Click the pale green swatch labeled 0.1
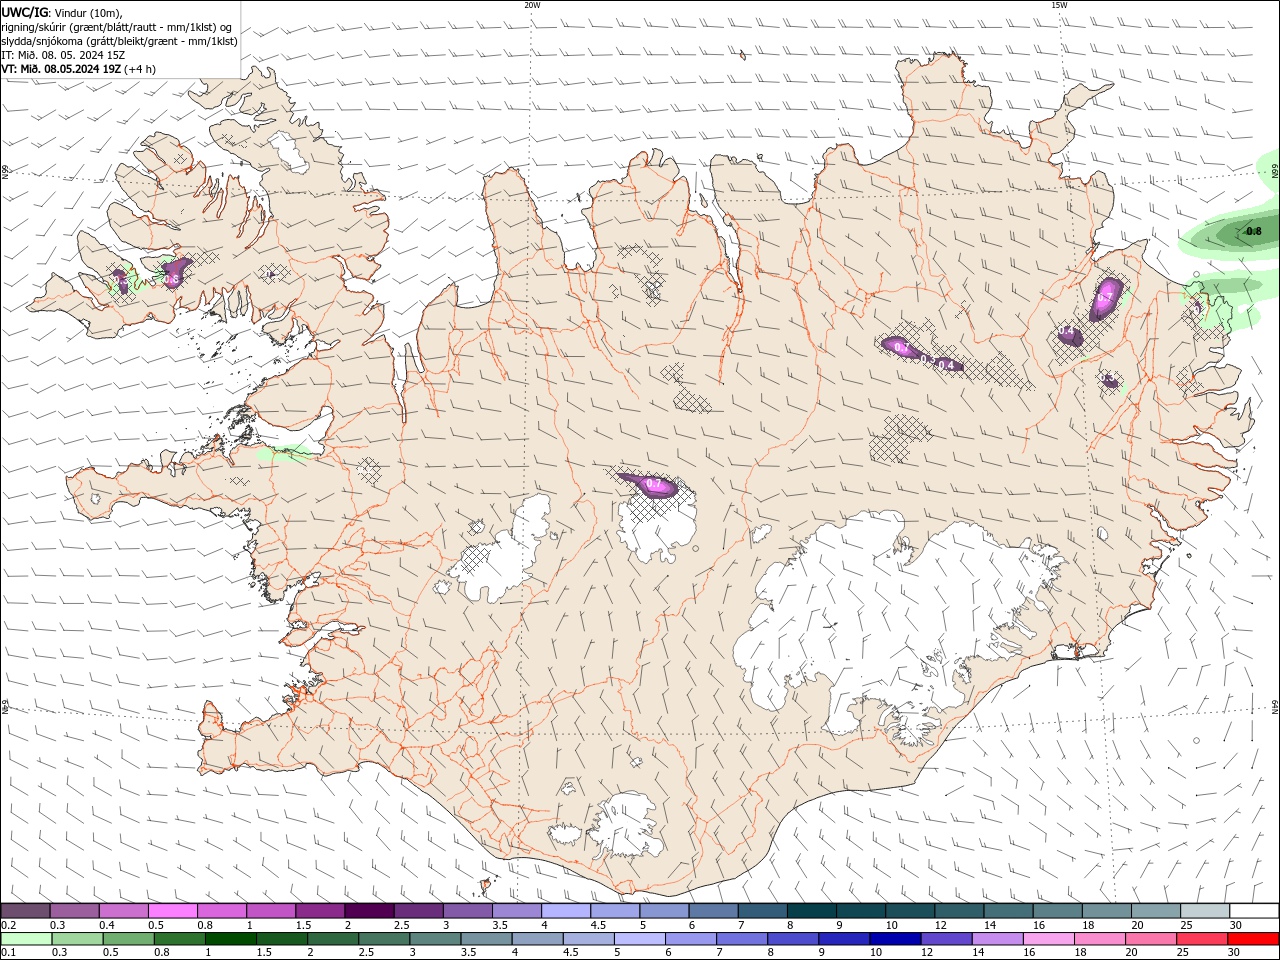The width and height of the screenshot is (1280, 960). pos(27,939)
